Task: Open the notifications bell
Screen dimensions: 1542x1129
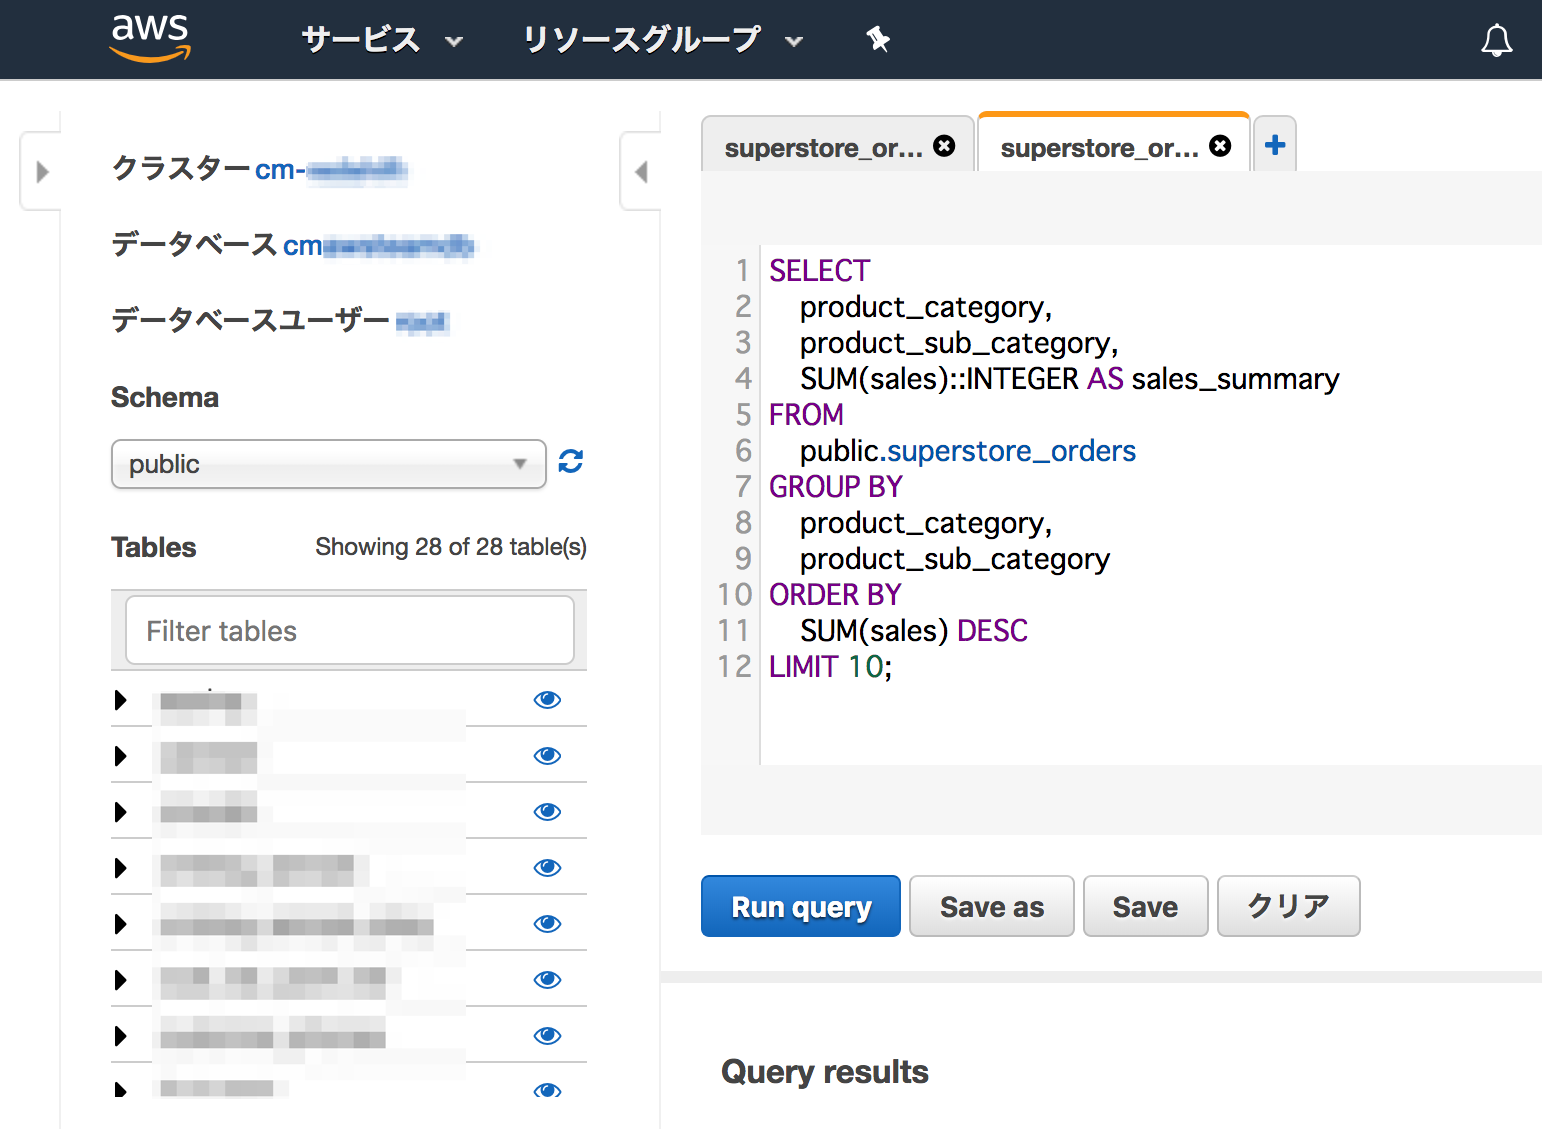Action: tap(1497, 40)
